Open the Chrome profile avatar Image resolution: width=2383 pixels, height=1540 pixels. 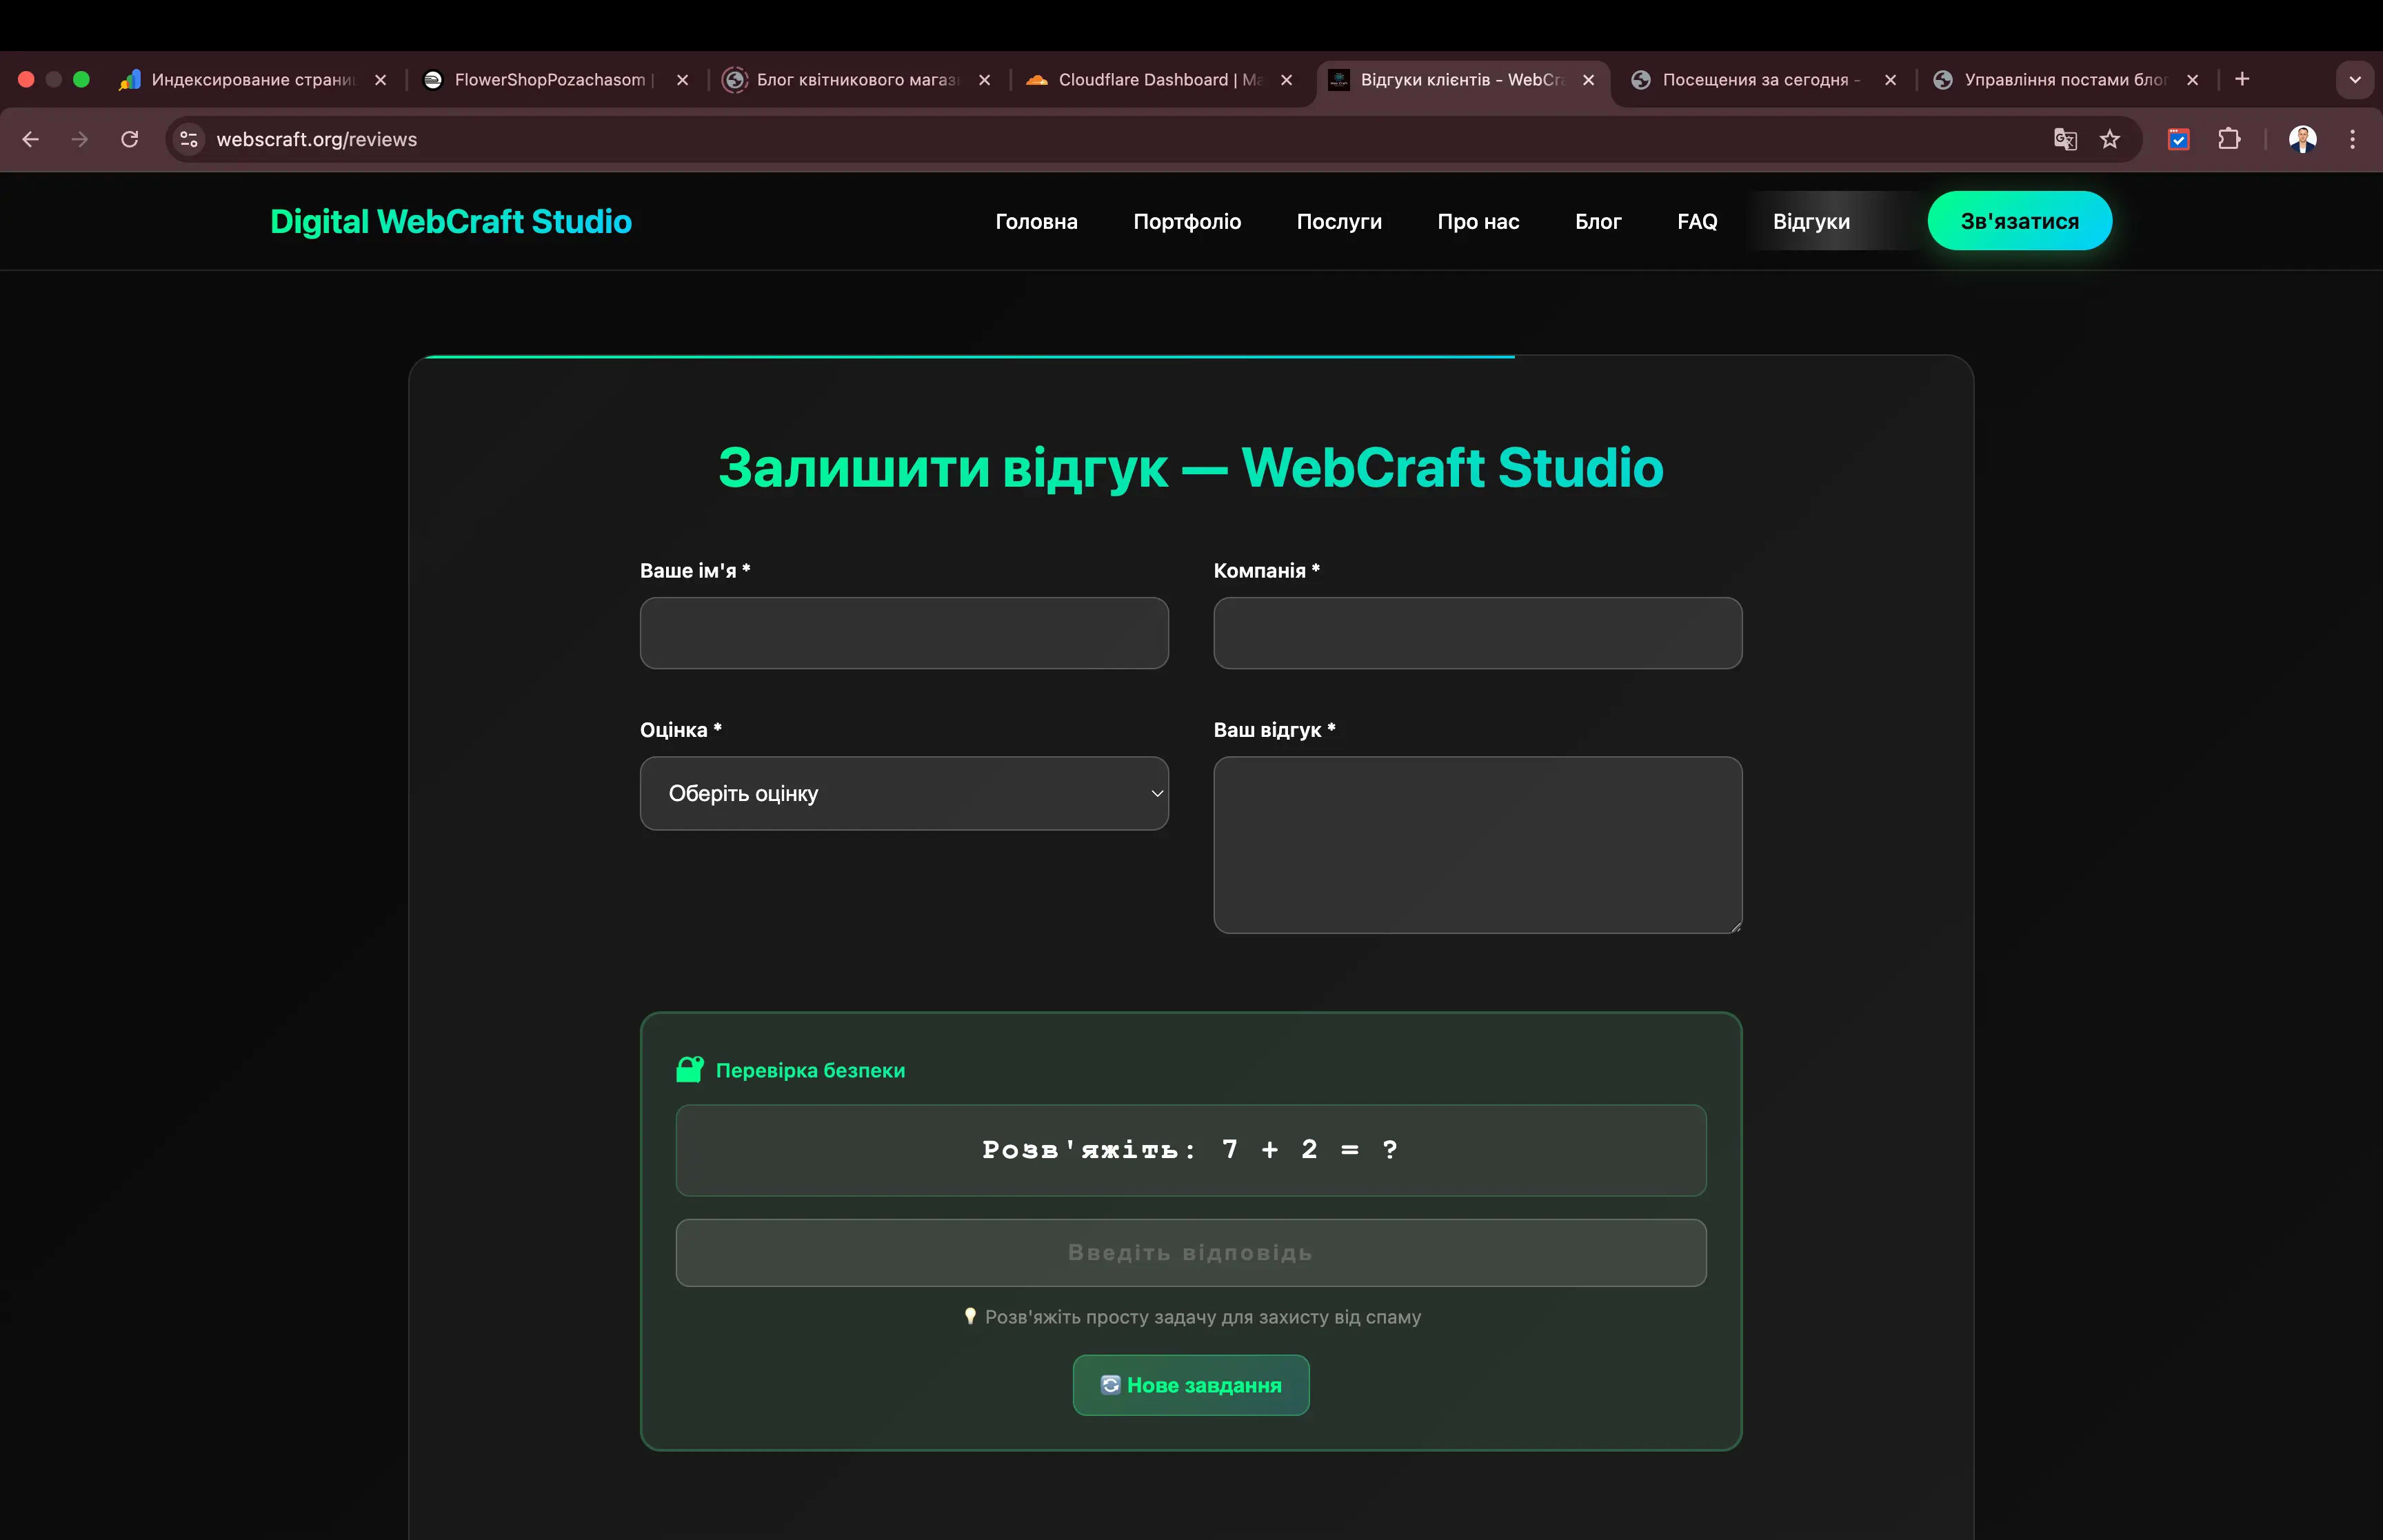2303,139
